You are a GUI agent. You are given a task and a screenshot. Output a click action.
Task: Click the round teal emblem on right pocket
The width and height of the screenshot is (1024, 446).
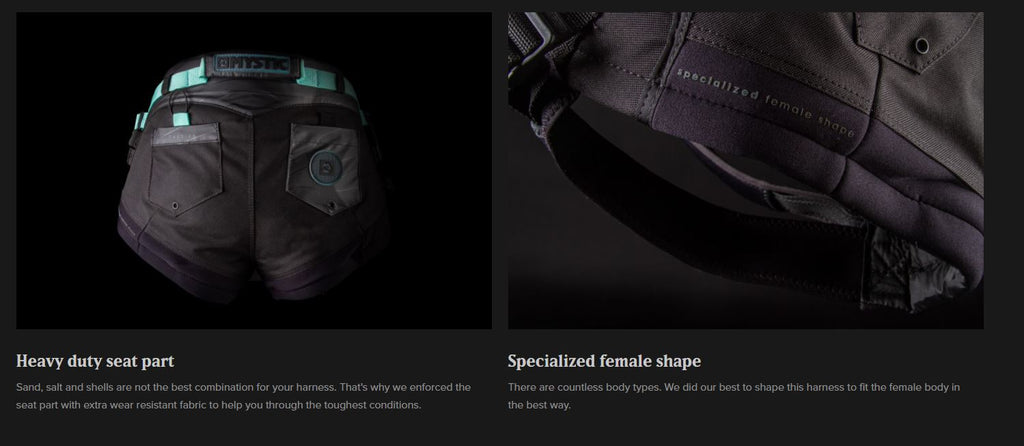pyautogui.click(x=323, y=167)
